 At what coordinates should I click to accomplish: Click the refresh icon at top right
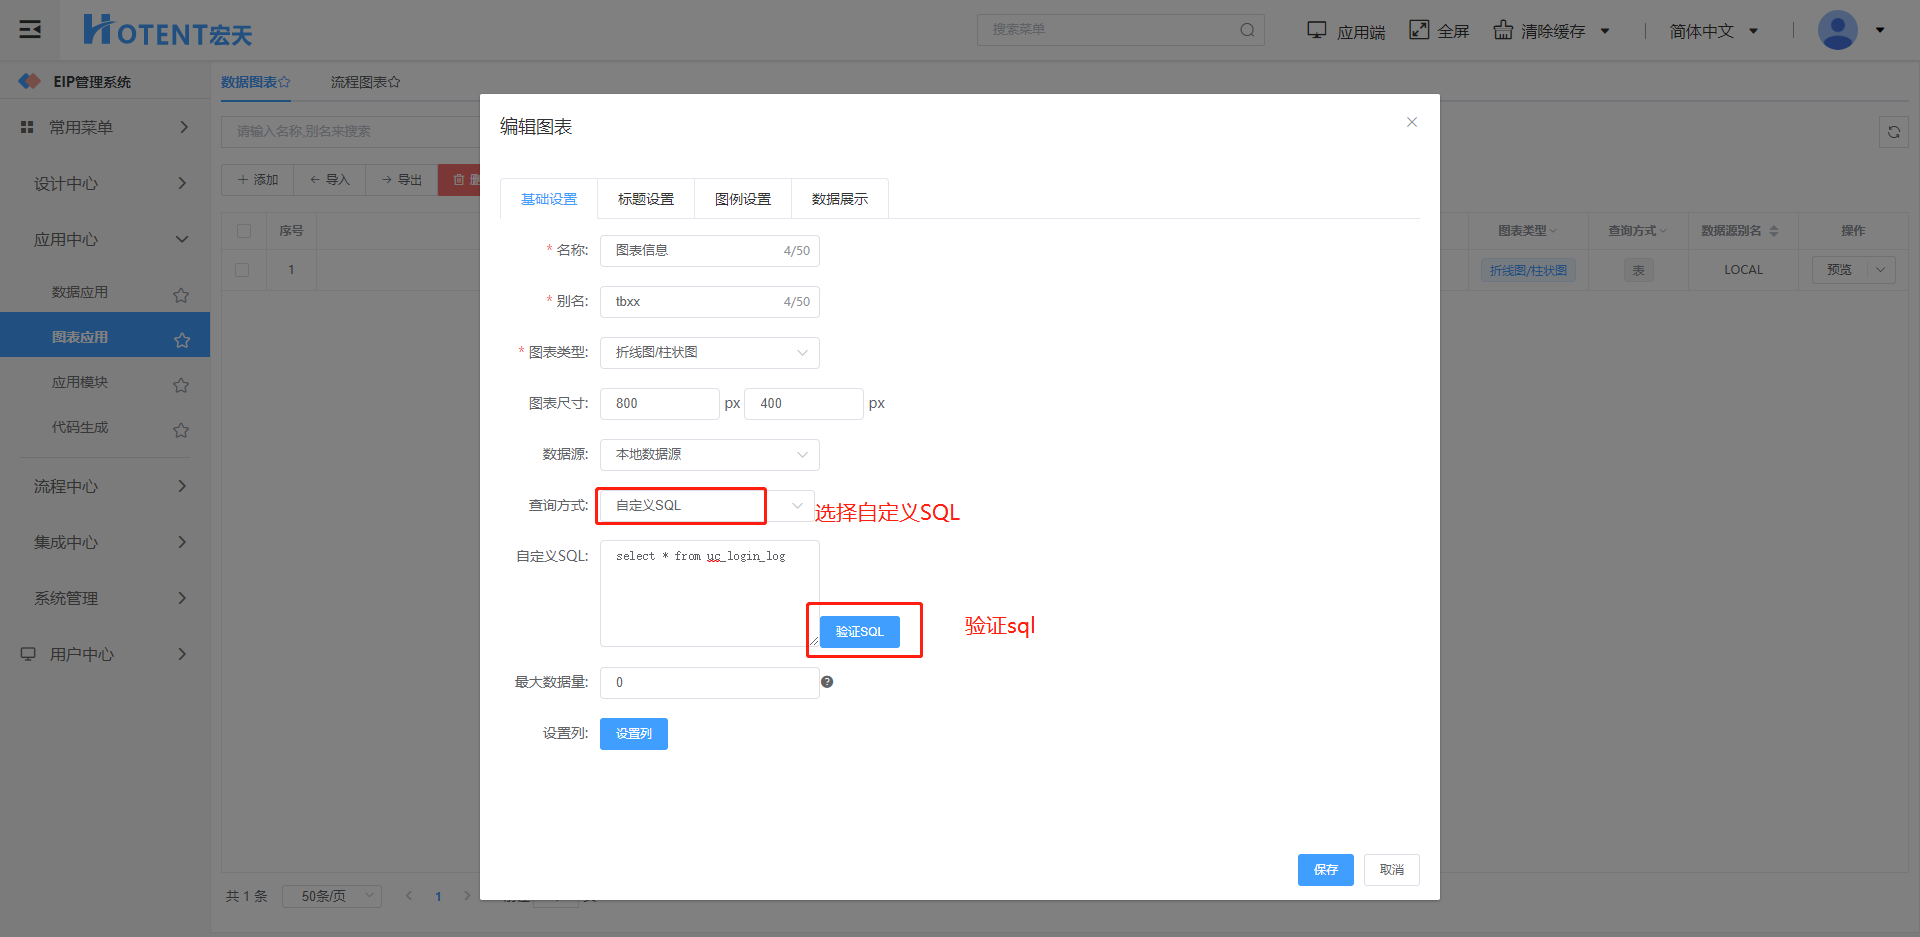(x=1893, y=132)
